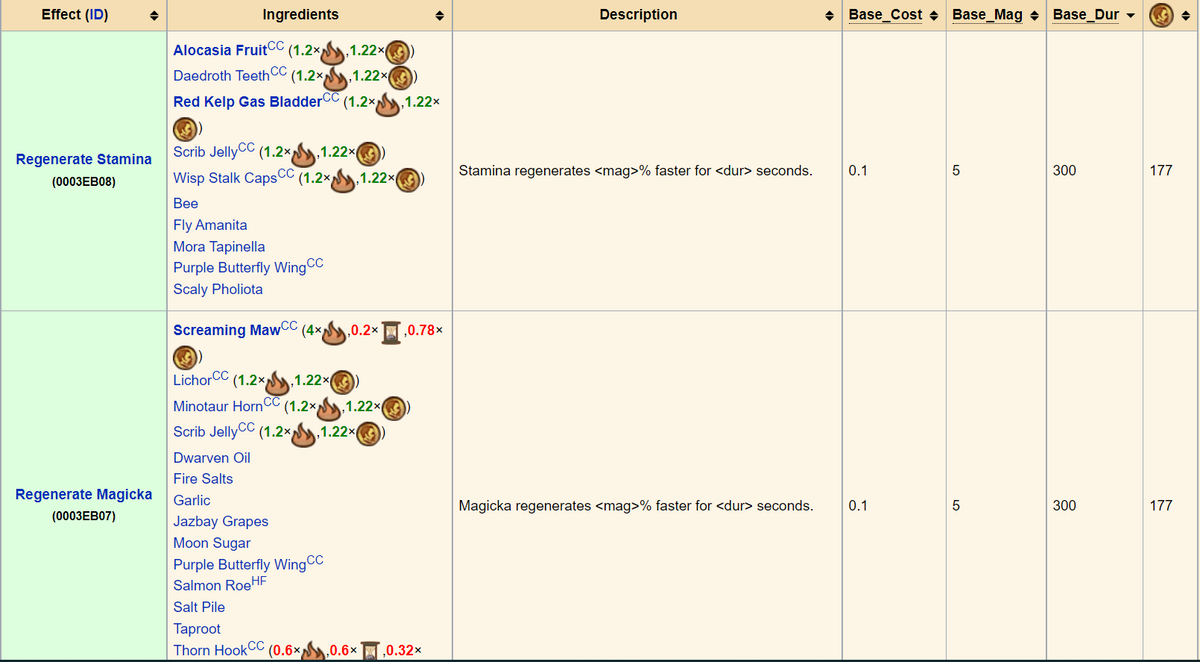Viewport: 1200px width, 662px height.
Task: Click the gold coin icon under Screaming Maw
Action: [185, 356]
